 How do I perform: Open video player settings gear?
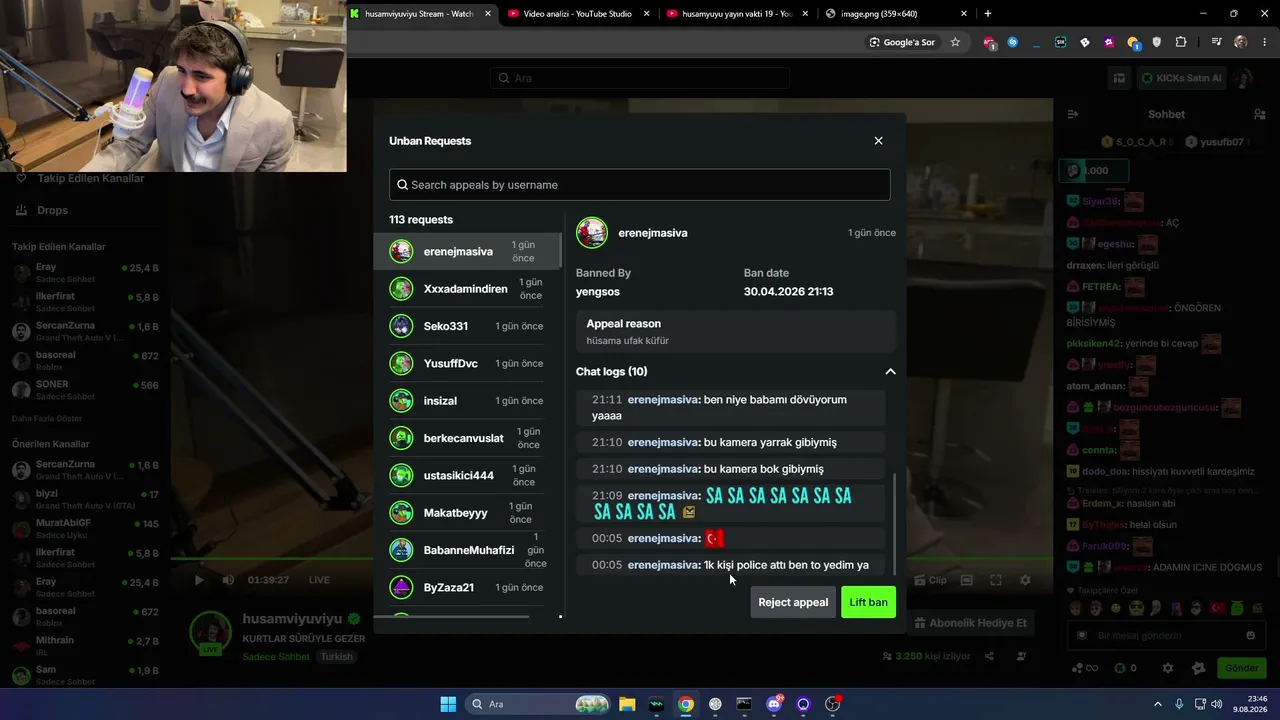[x=1025, y=580]
